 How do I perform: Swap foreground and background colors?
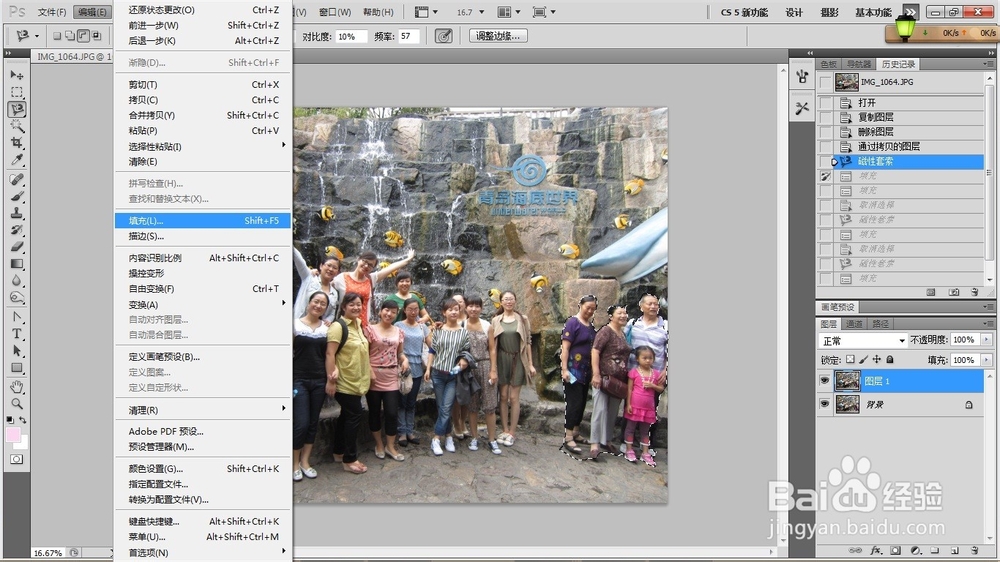tap(23, 420)
